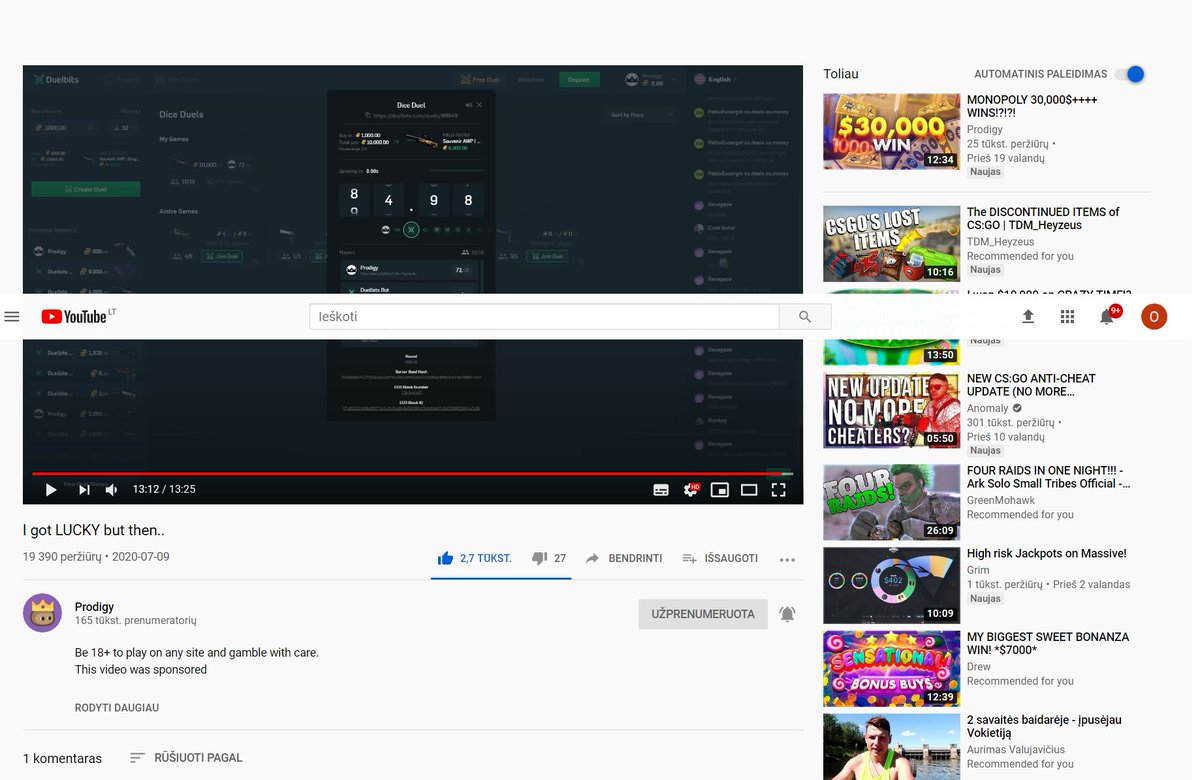This screenshot has width=1200, height=780.
Task: Seek within the video progress bar
Action: pyautogui.click(x=412, y=473)
